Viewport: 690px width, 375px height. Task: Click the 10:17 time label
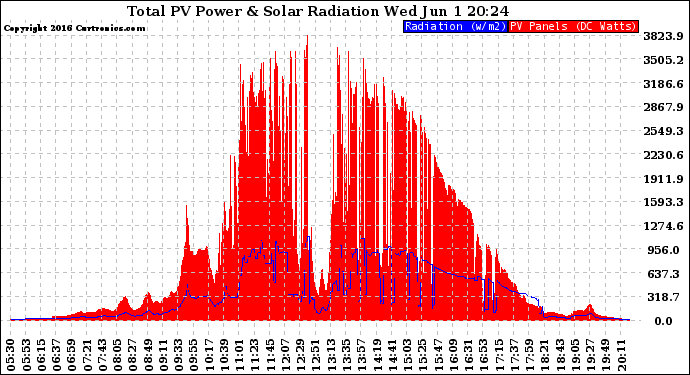[209, 355]
